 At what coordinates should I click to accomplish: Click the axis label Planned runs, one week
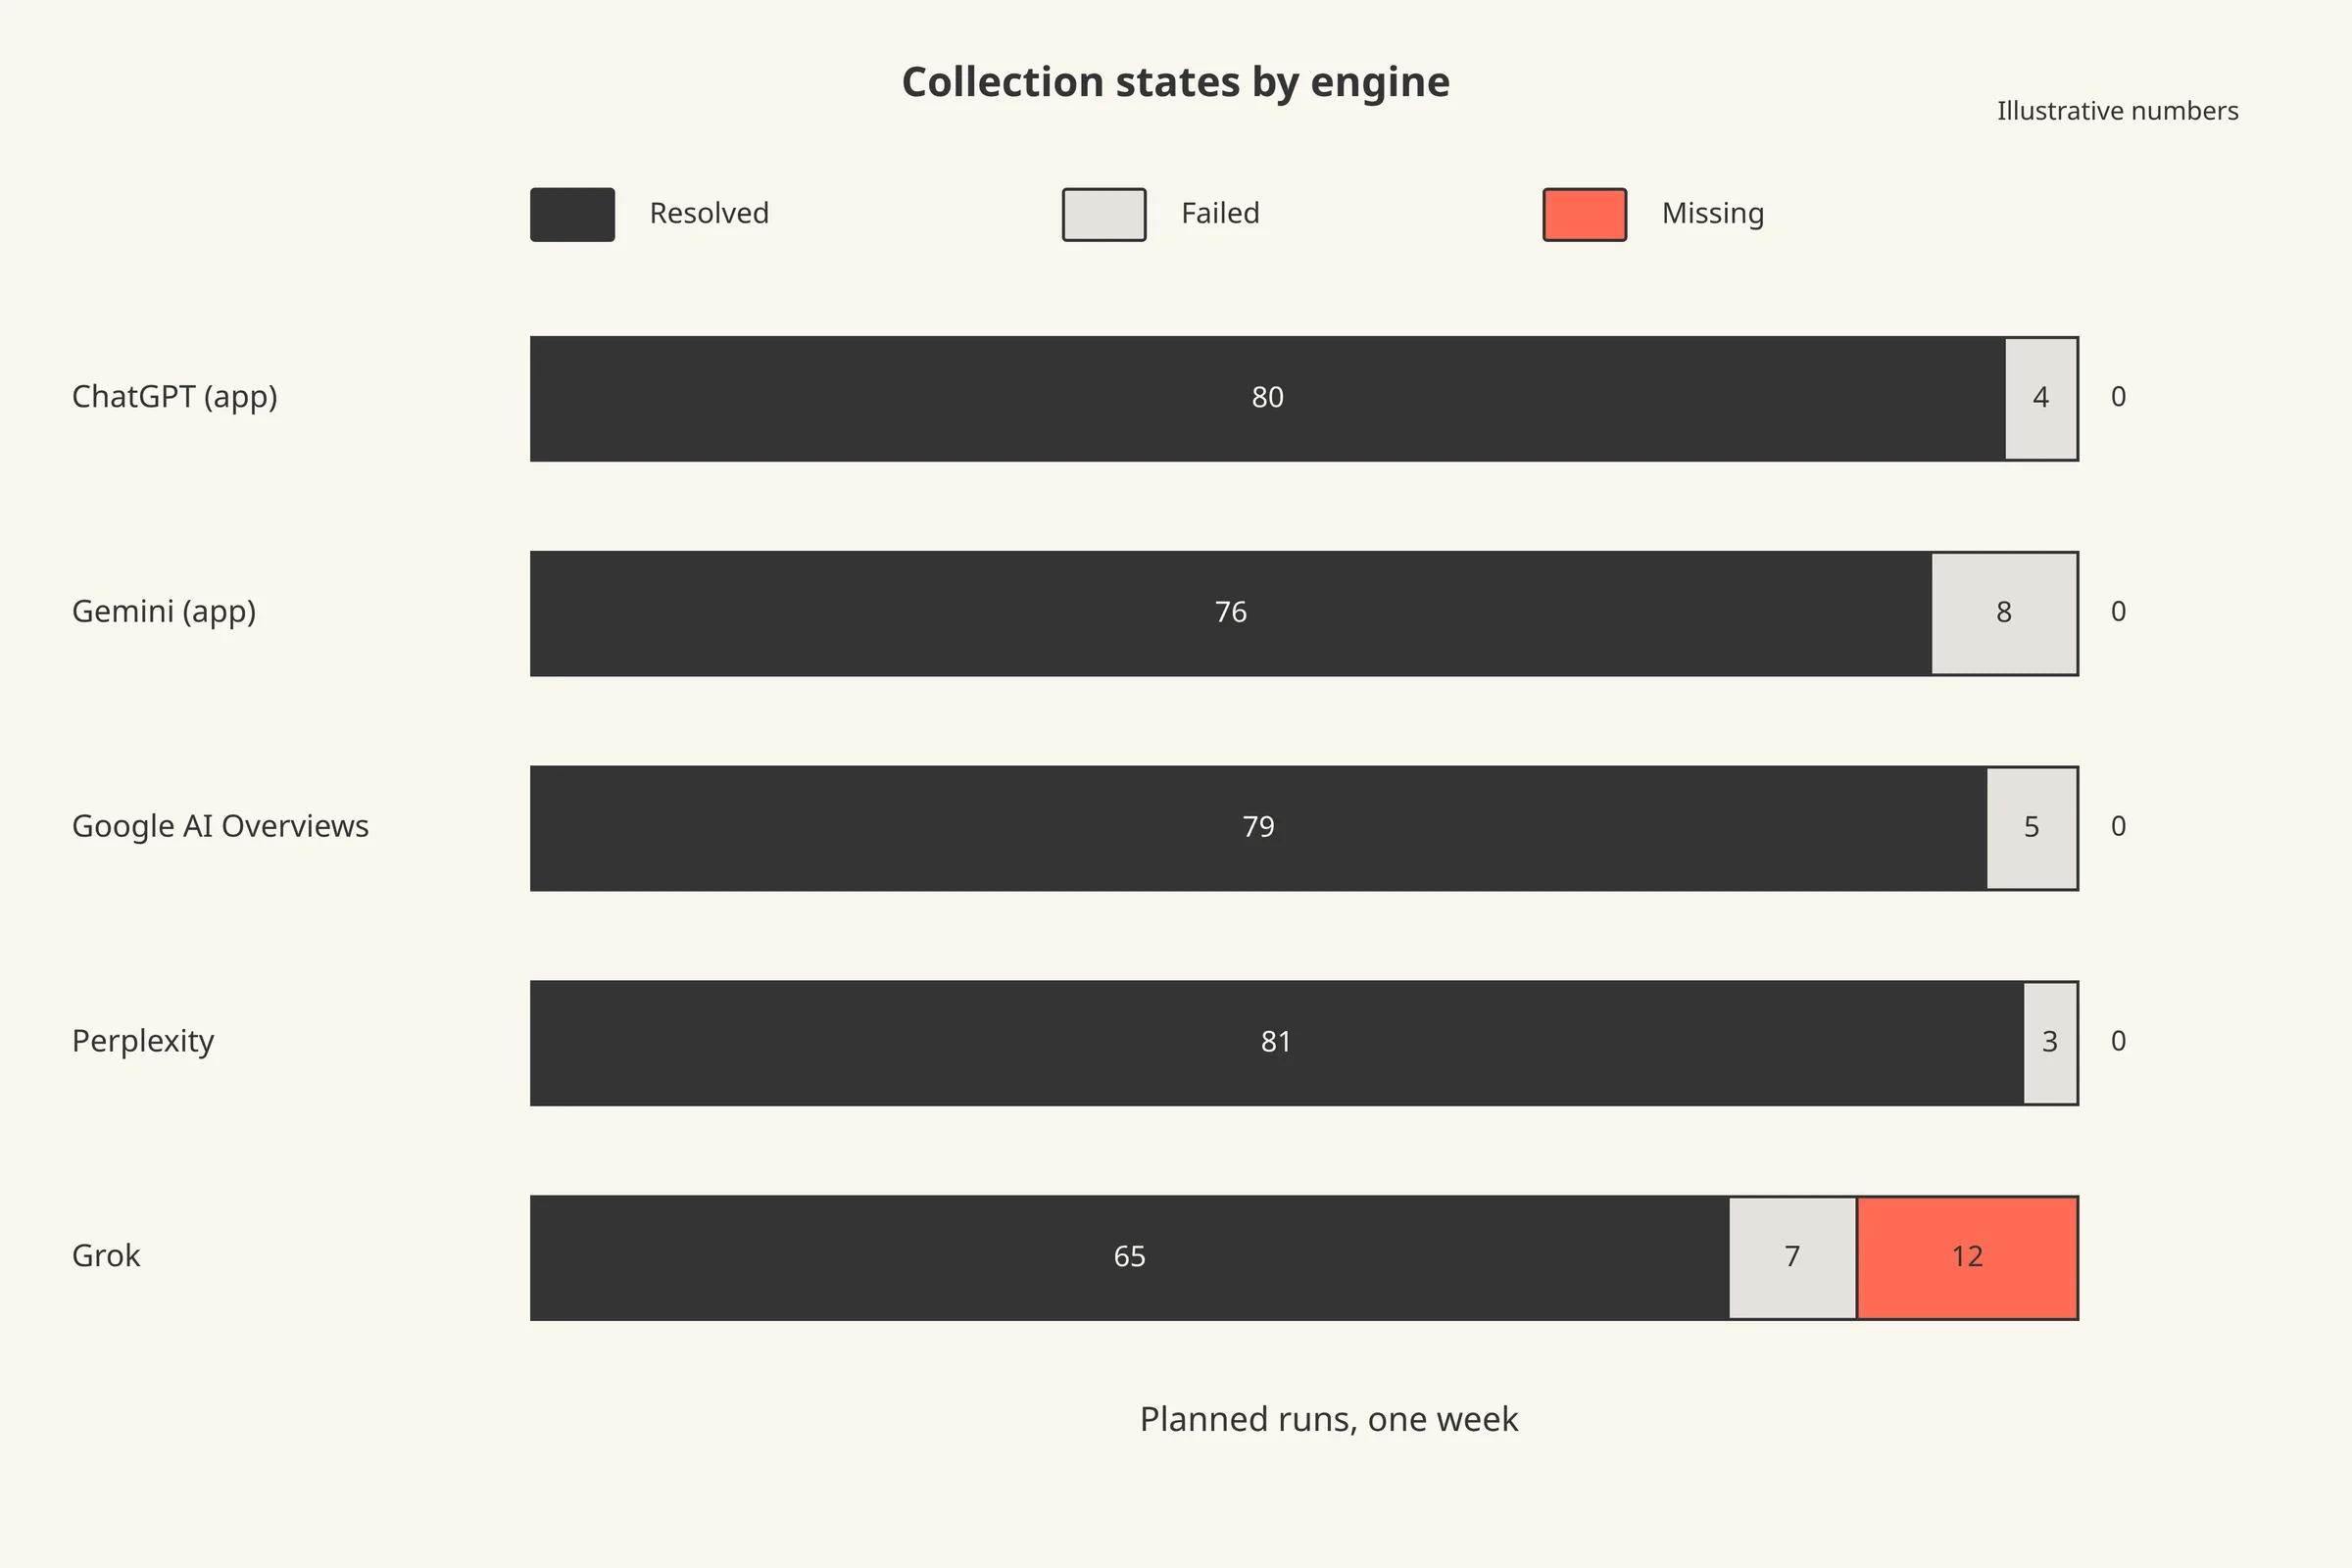1329,1420
